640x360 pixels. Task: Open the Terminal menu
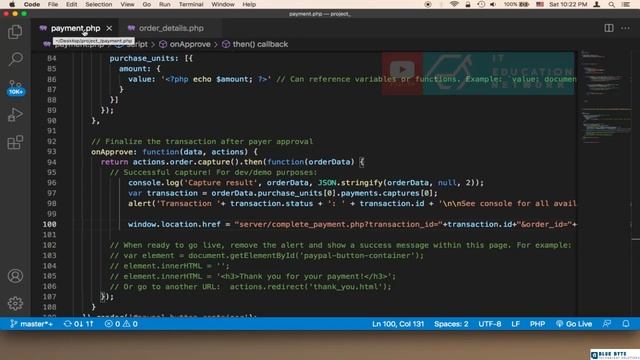click(x=191, y=4)
